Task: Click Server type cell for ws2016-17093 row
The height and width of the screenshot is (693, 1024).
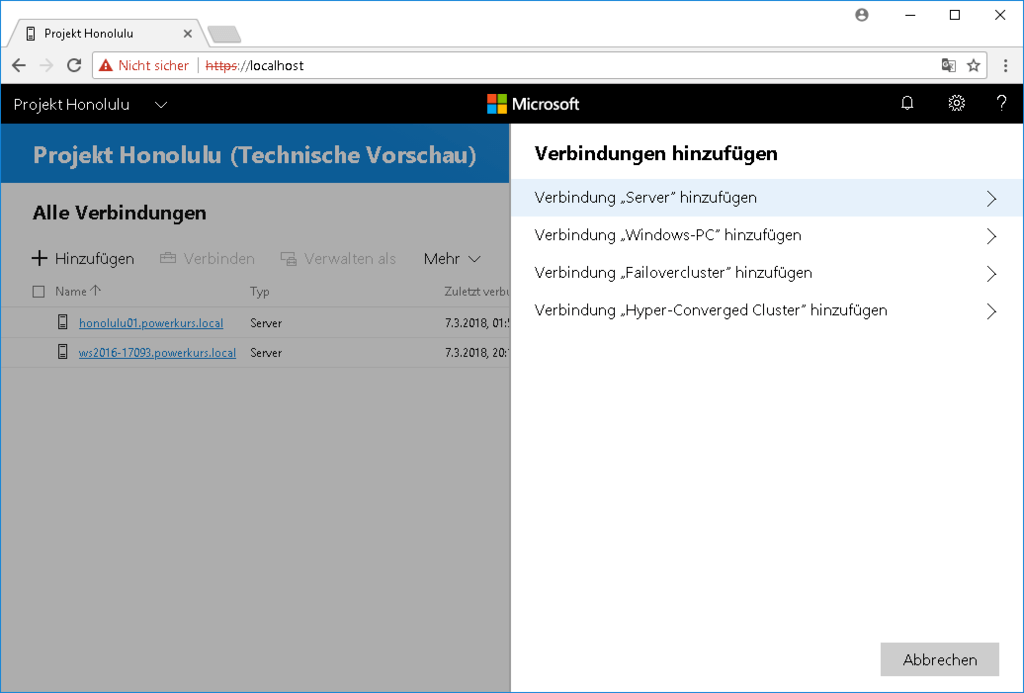Action: pyautogui.click(x=266, y=353)
